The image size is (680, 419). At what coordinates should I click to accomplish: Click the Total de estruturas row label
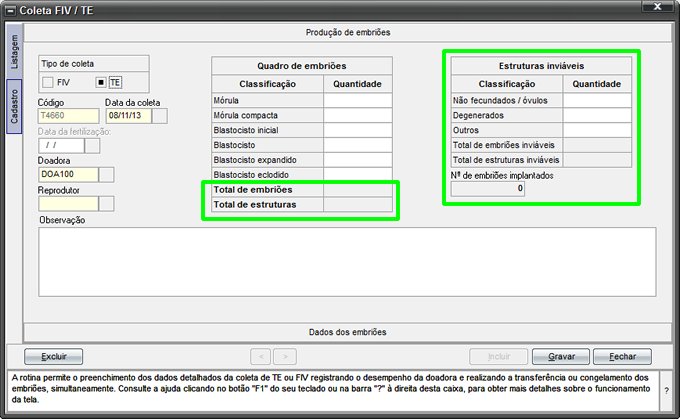coord(255,205)
